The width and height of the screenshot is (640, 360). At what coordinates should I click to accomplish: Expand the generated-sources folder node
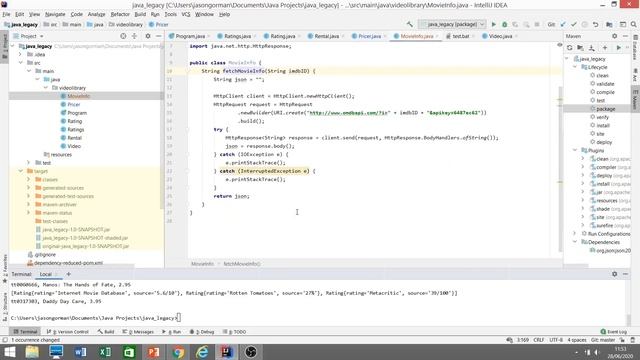[29, 187]
